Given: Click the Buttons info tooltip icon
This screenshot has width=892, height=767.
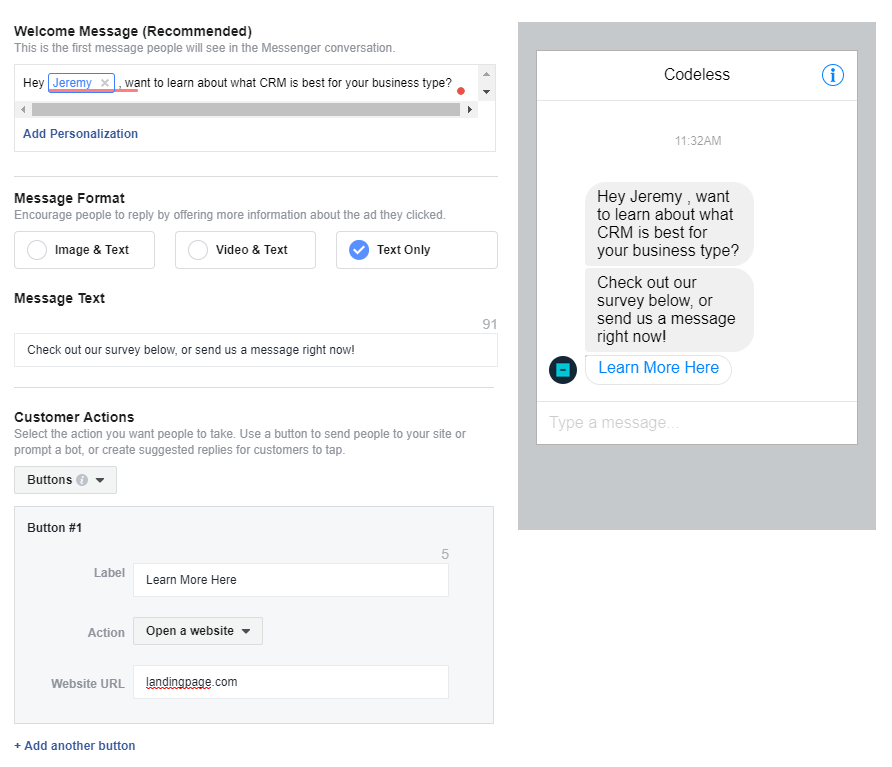Looking at the screenshot, I should pyautogui.click(x=82, y=480).
